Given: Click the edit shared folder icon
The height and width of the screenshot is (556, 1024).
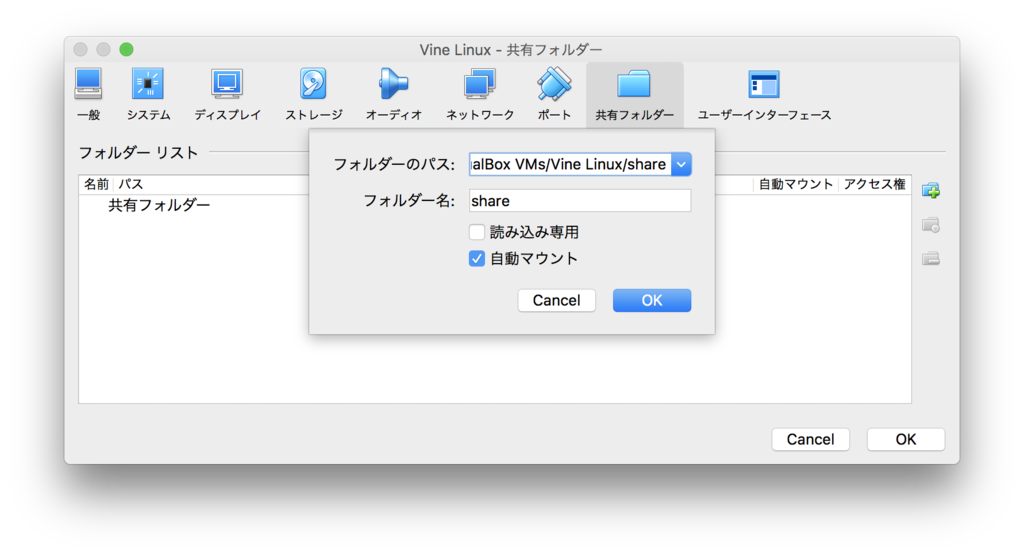Looking at the screenshot, I should click(931, 225).
